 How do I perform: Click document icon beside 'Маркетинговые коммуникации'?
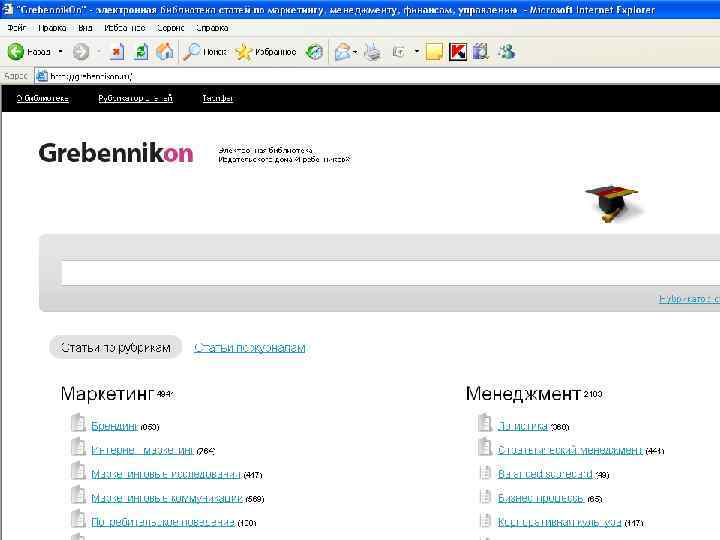click(x=78, y=495)
